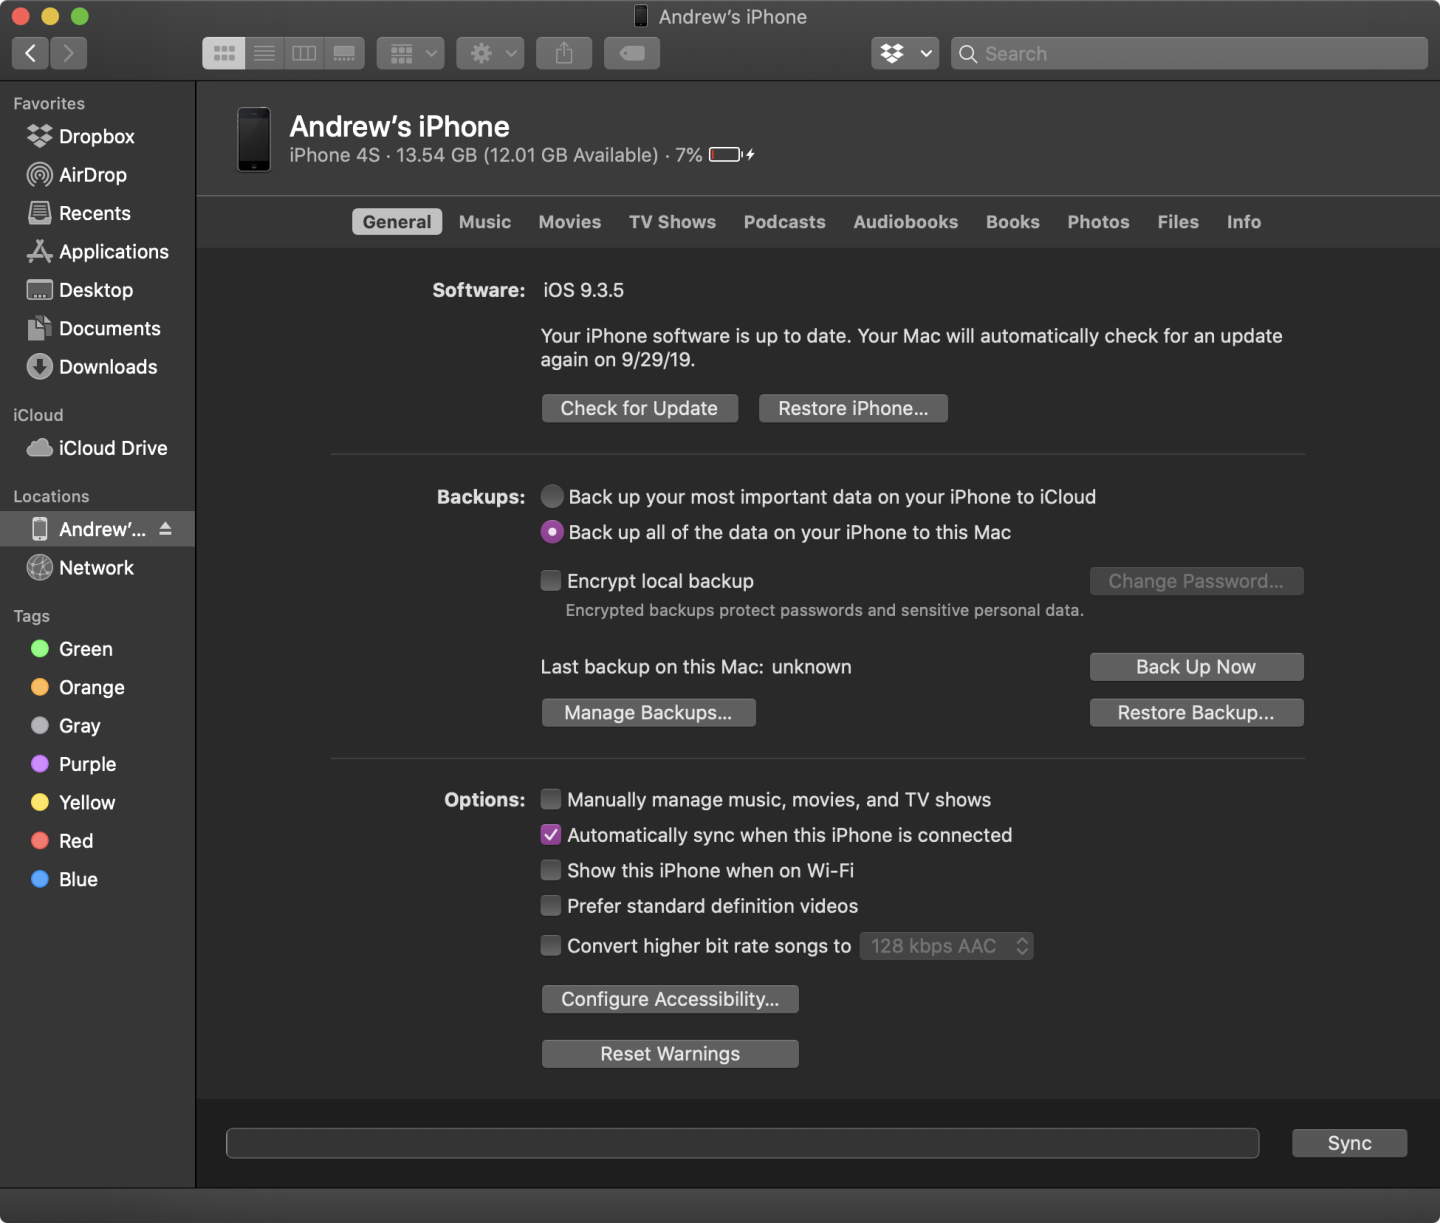1440x1223 pixels.
Task: Open the Dropbox toolbar dropdown
Action: [905, 53]
